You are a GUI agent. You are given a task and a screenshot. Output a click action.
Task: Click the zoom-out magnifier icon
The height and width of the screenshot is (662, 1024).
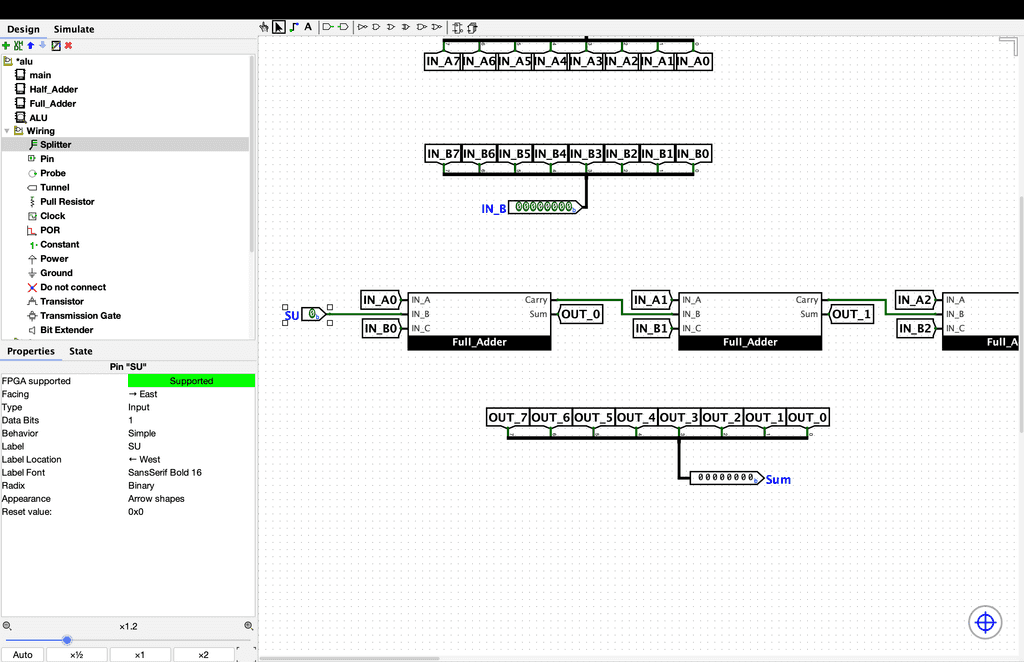click(7, 626)
